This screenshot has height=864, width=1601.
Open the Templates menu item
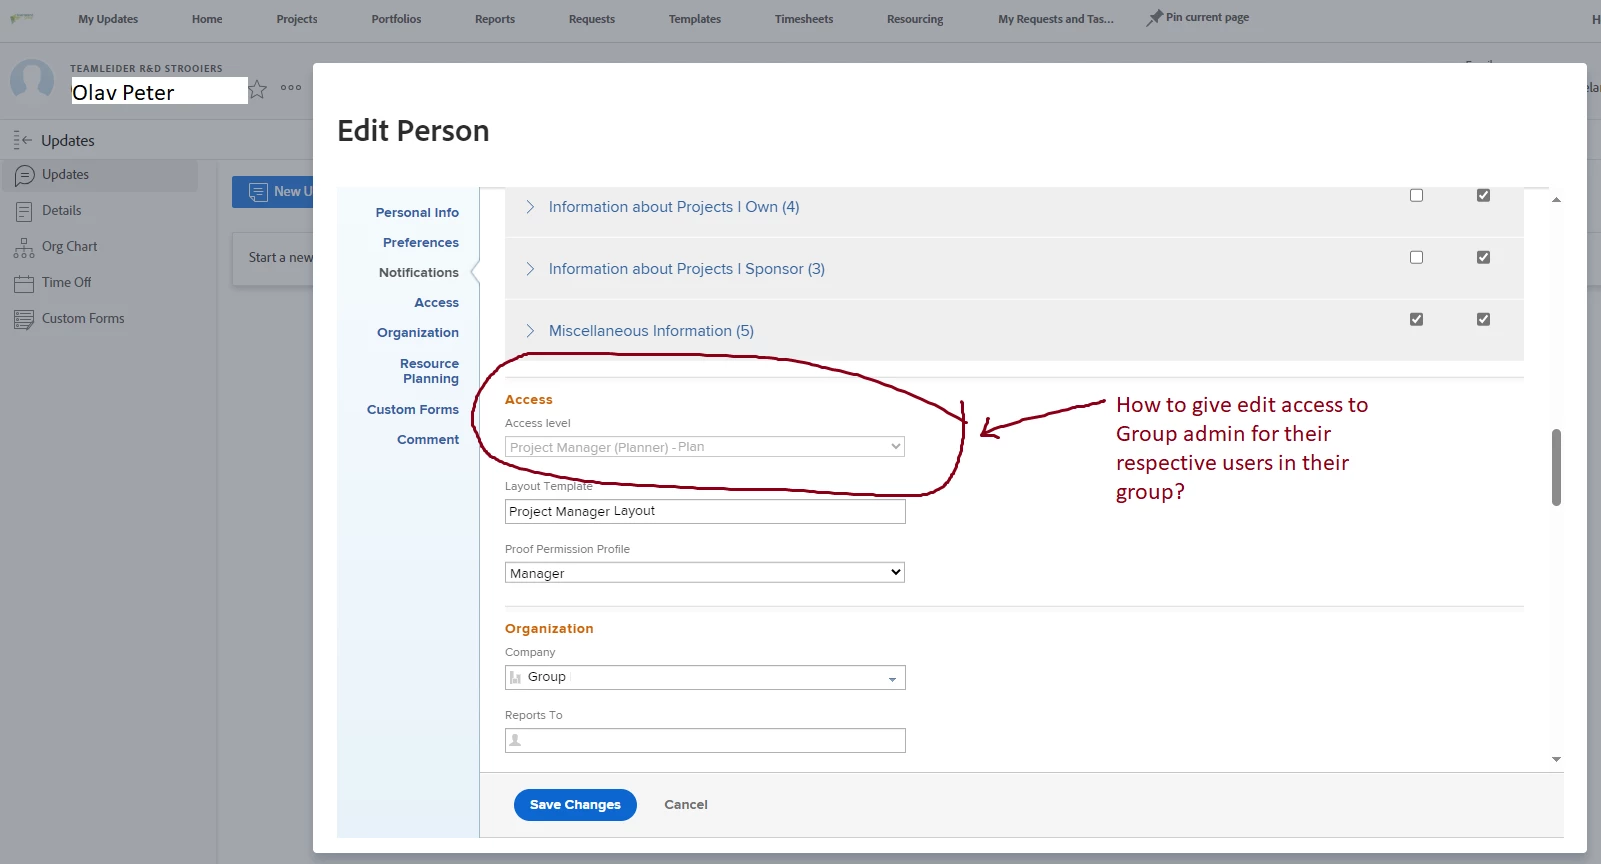(x=695, y=19)
